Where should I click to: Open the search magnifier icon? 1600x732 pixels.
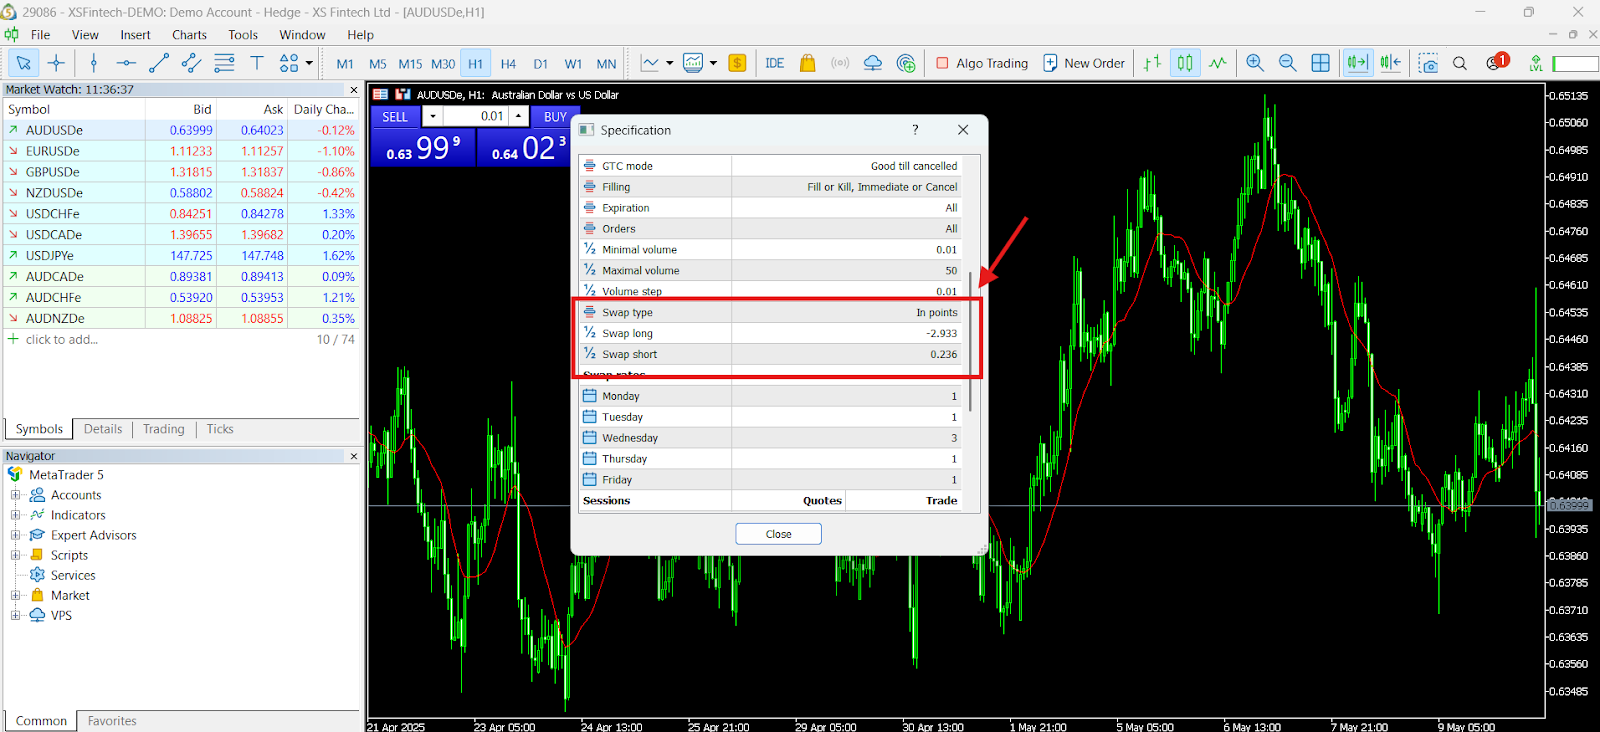[x=1460, y=63]
